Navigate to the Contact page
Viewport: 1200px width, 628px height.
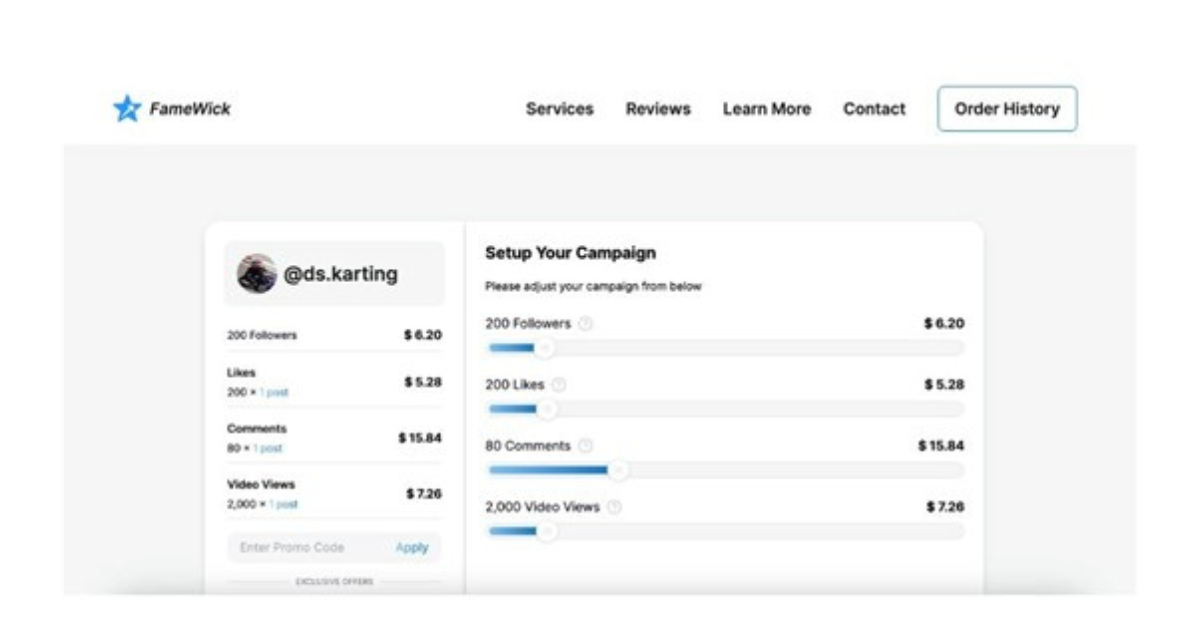click(874, 109)
